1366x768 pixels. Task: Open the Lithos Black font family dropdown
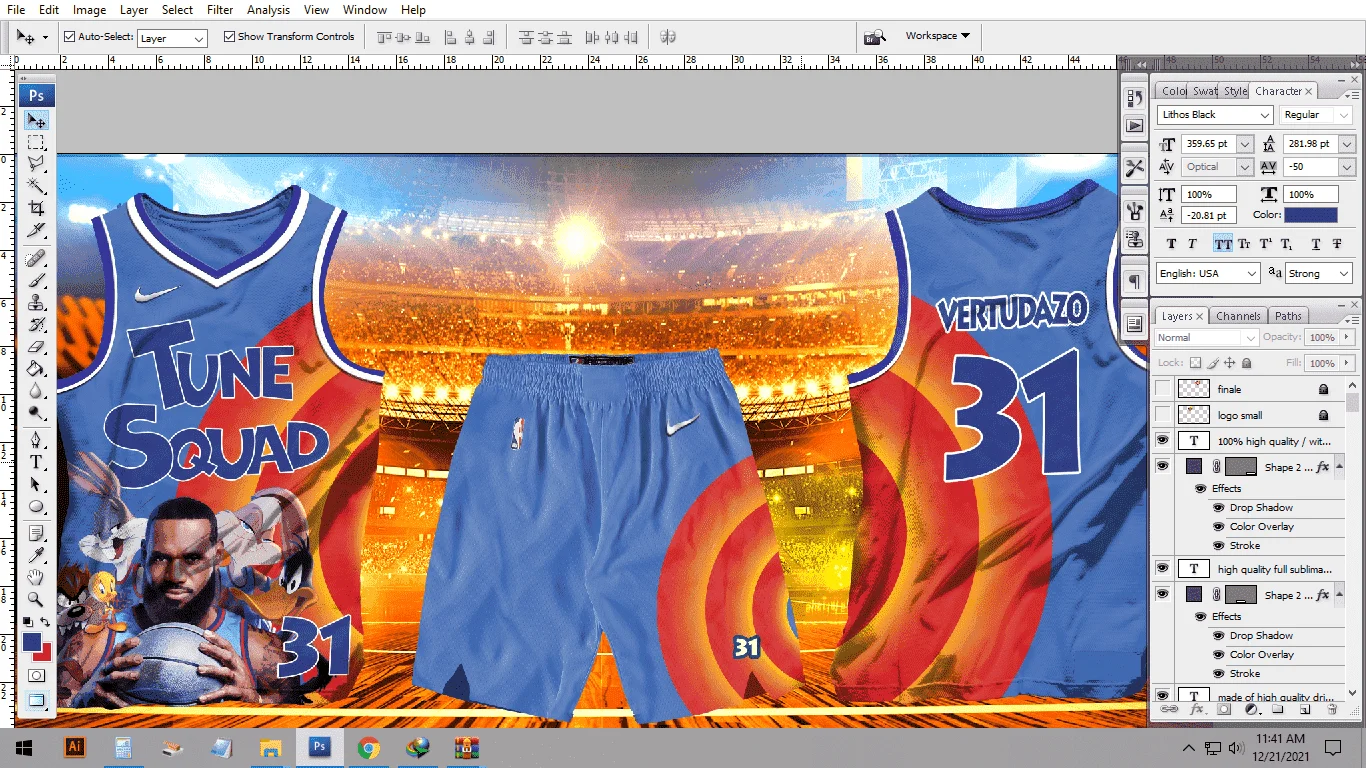click(1265, 115)
